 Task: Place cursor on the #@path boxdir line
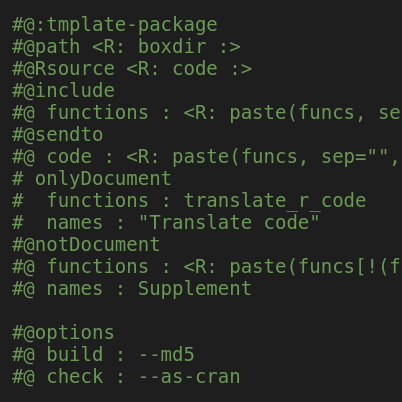tap(126, 47)
